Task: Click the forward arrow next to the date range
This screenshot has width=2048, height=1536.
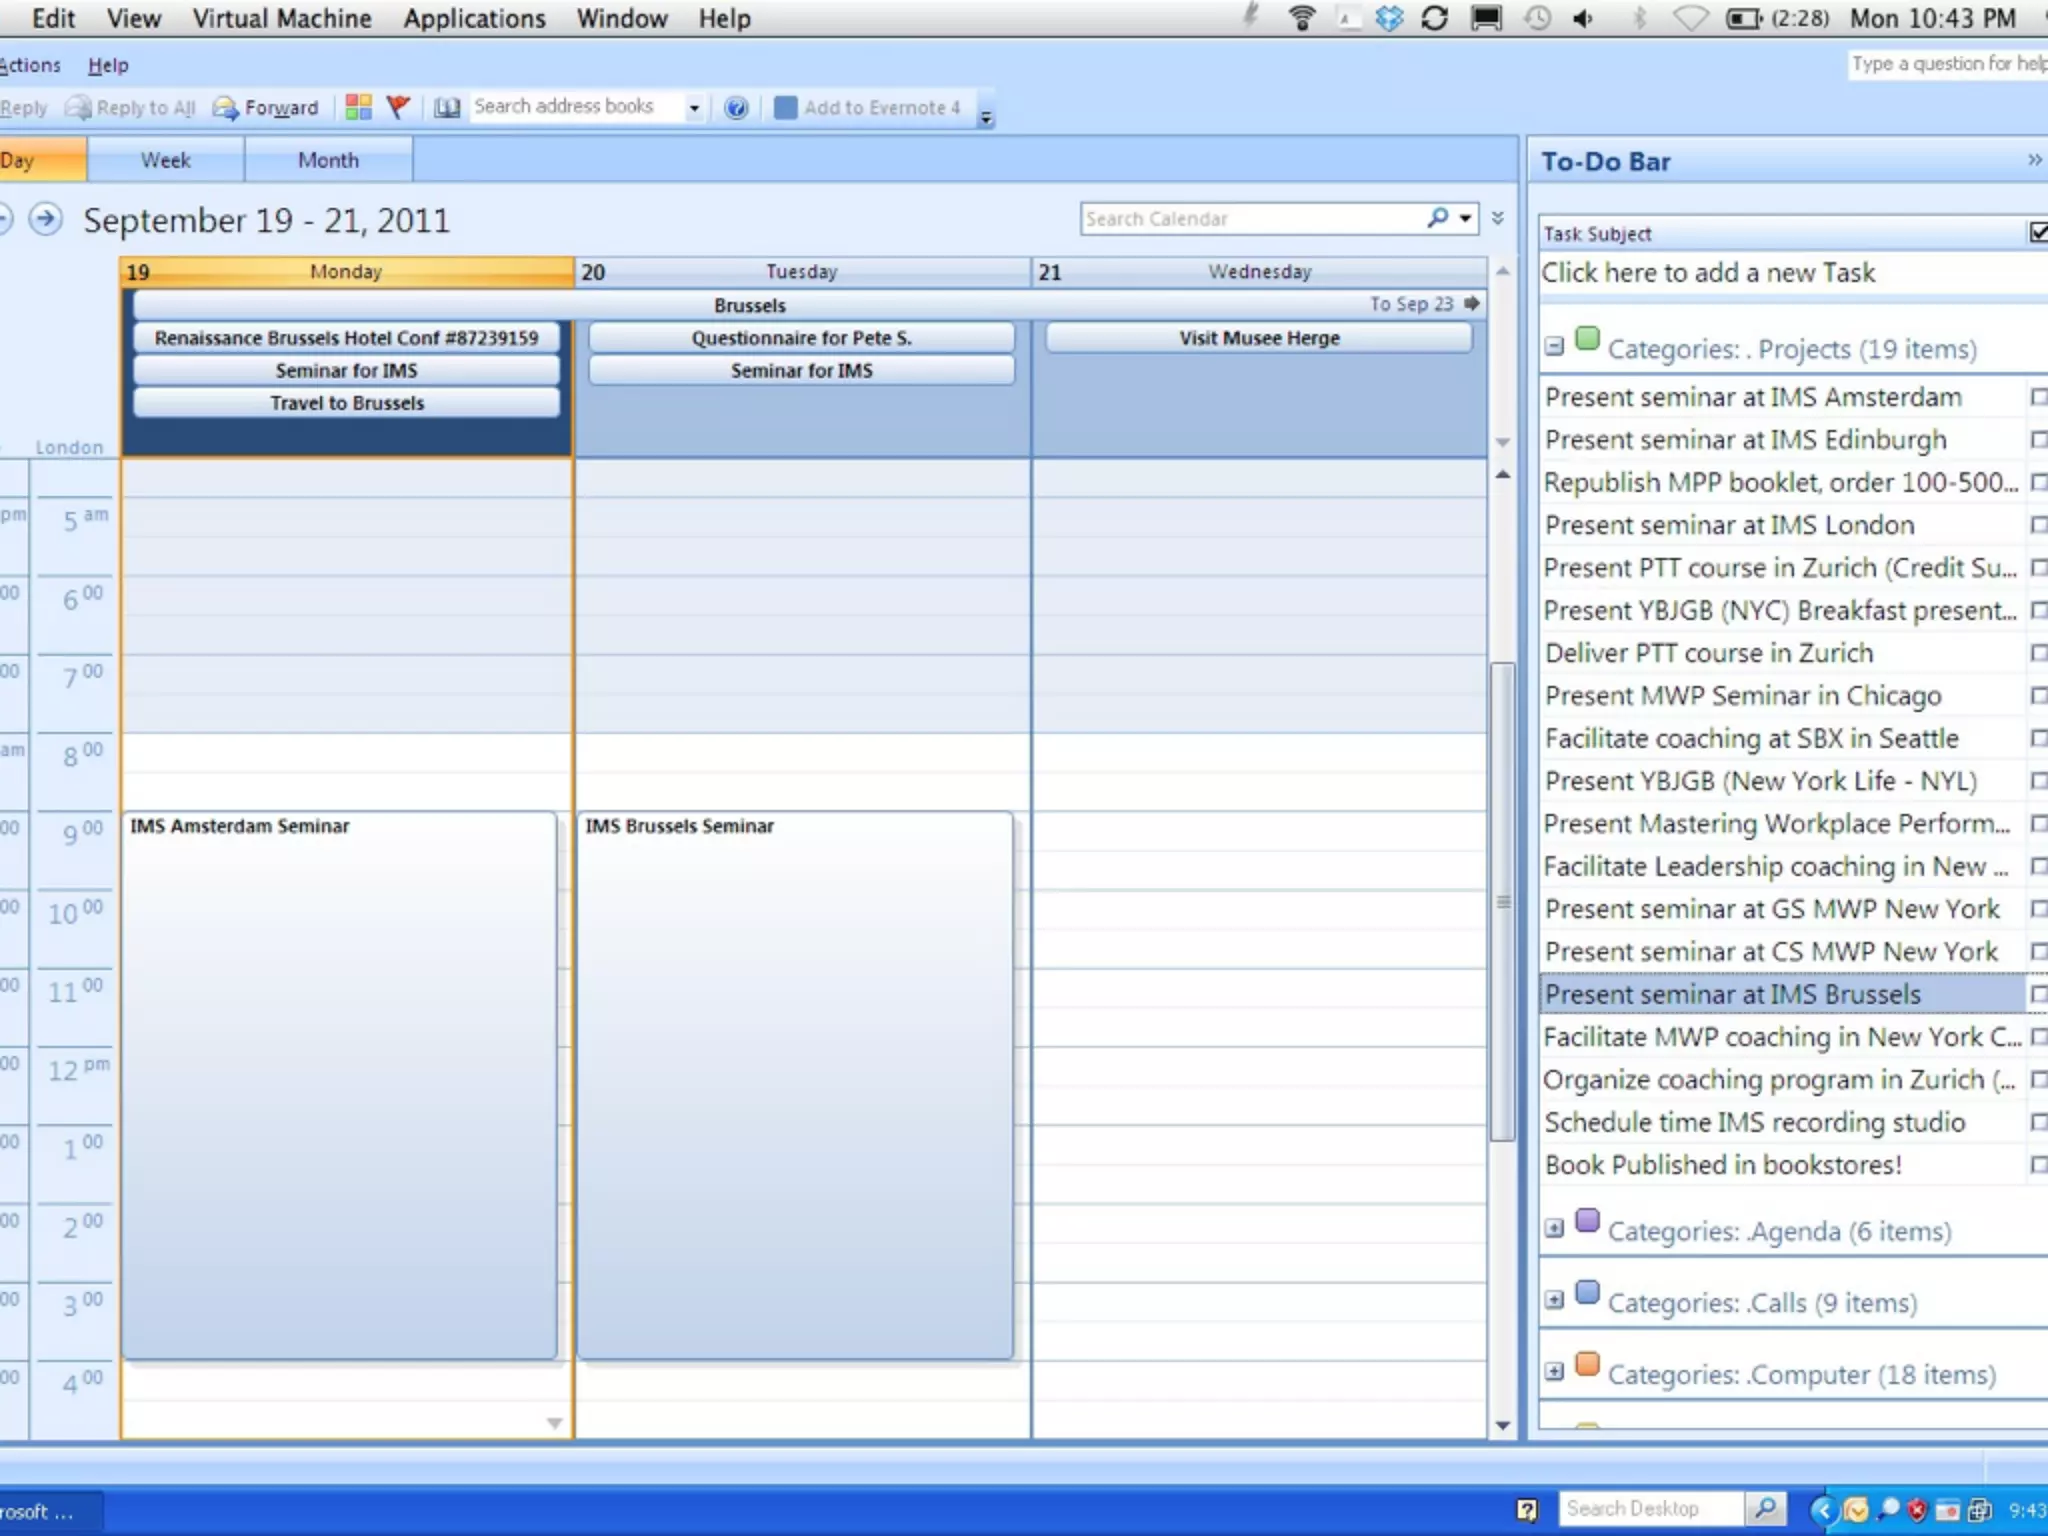Action: tap(45, 219)
